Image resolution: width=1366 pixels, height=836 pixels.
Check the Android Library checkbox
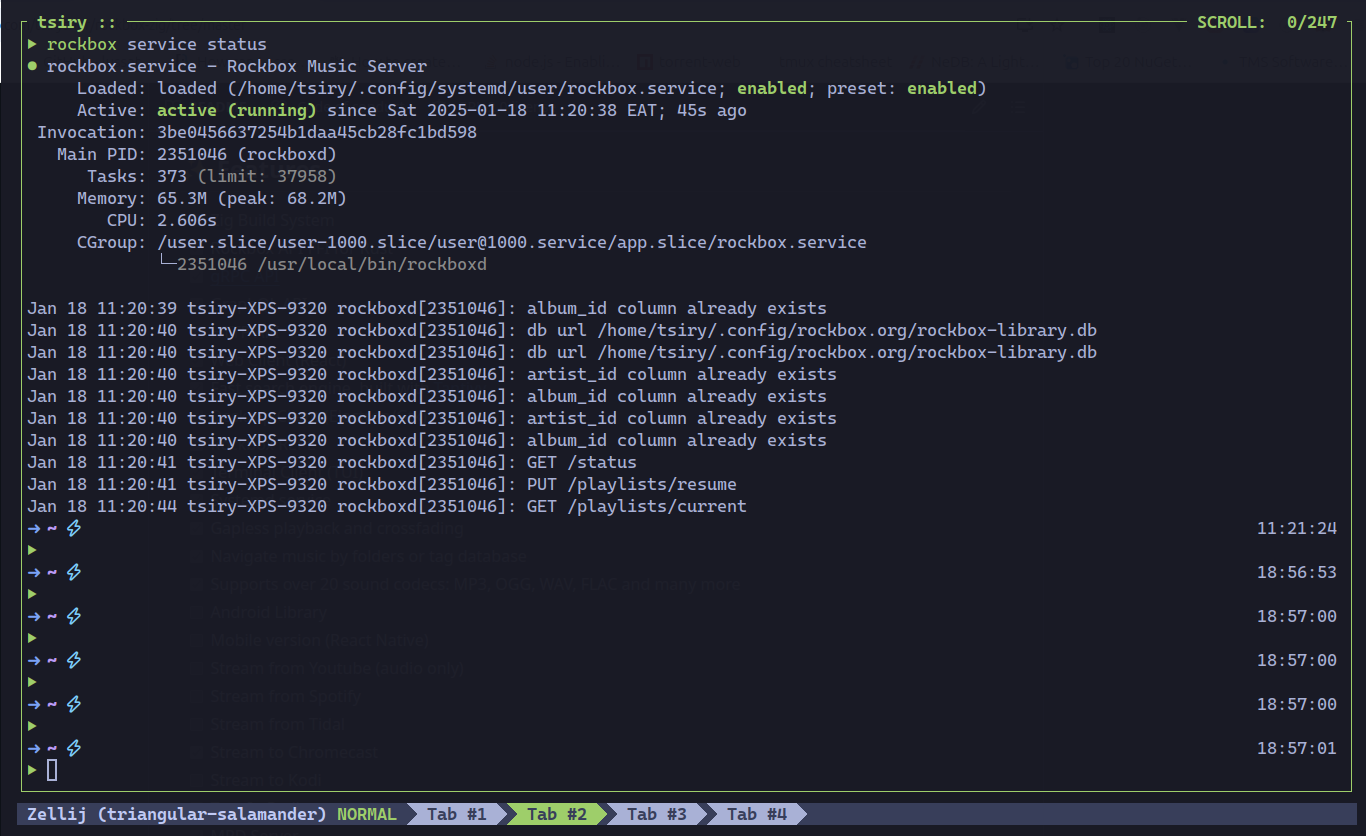(x=194, y=612)
